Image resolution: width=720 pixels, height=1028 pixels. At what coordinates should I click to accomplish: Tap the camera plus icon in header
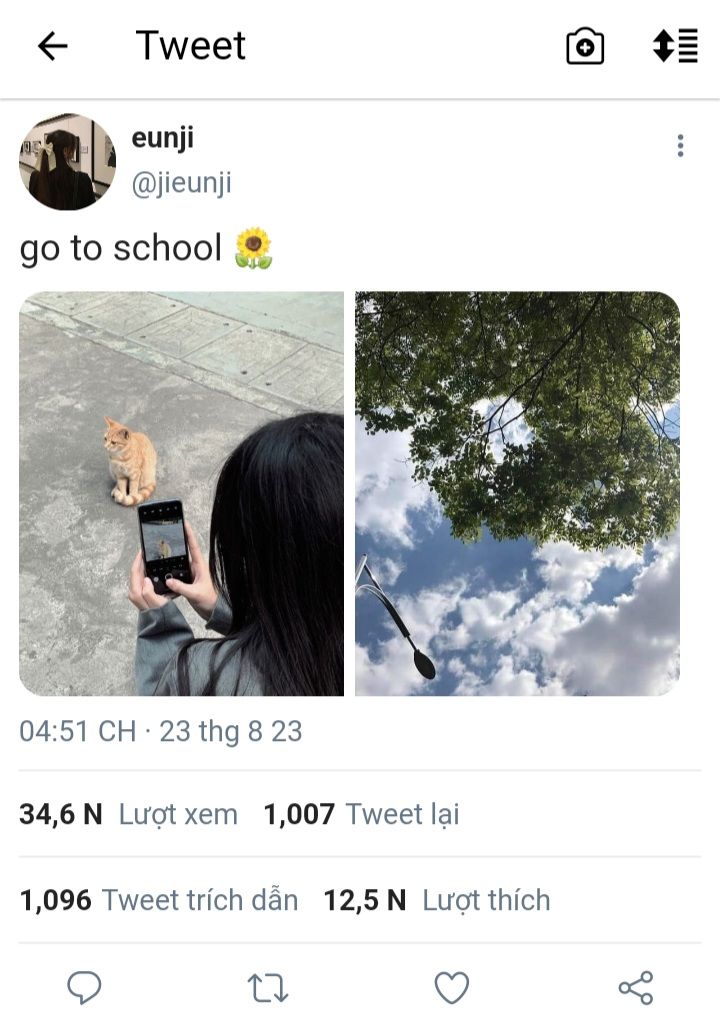click(585, 47)
